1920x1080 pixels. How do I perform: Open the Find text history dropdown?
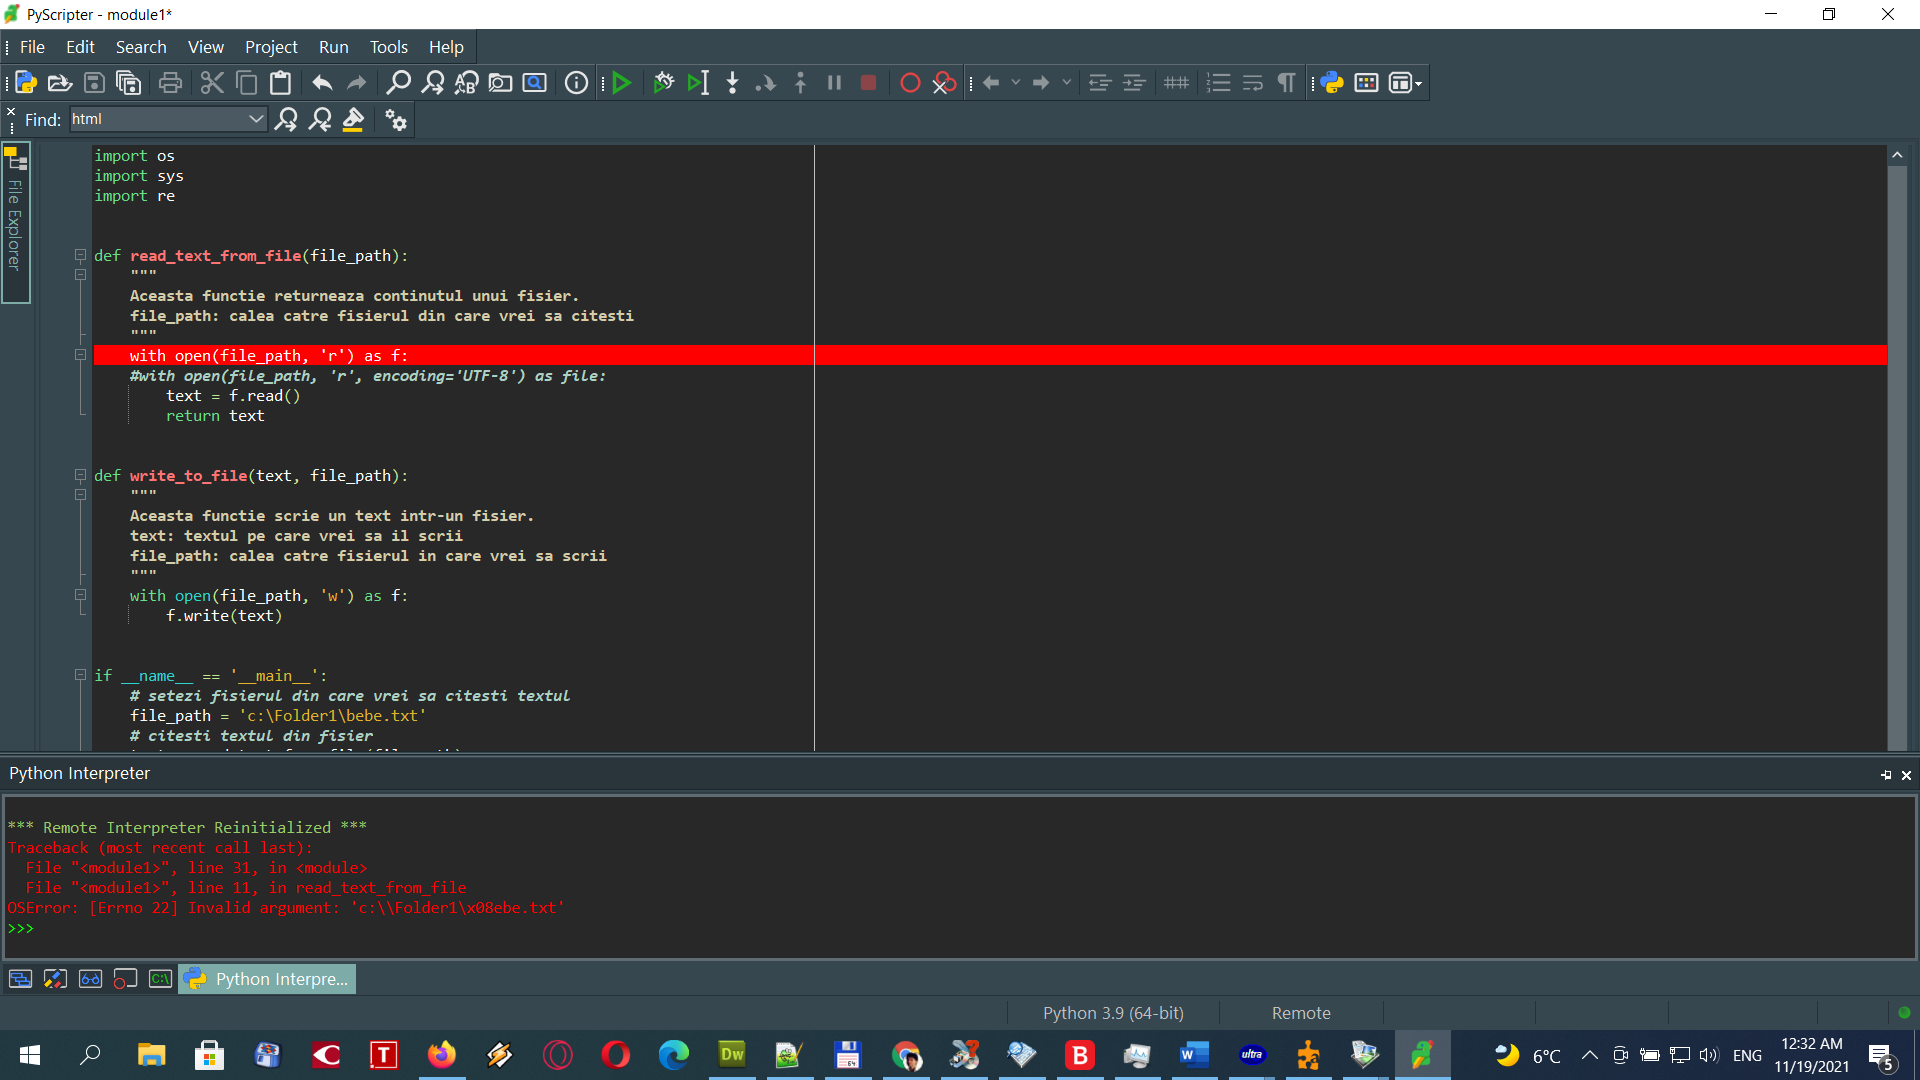click(x=256, y=119)
